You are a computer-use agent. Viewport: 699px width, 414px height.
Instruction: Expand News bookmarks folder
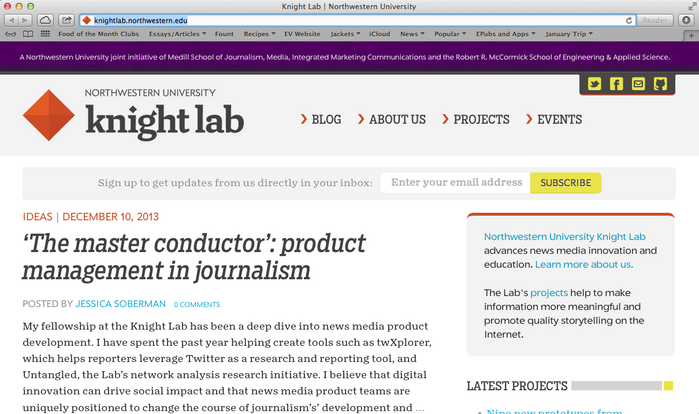click(x=412, y=34)
